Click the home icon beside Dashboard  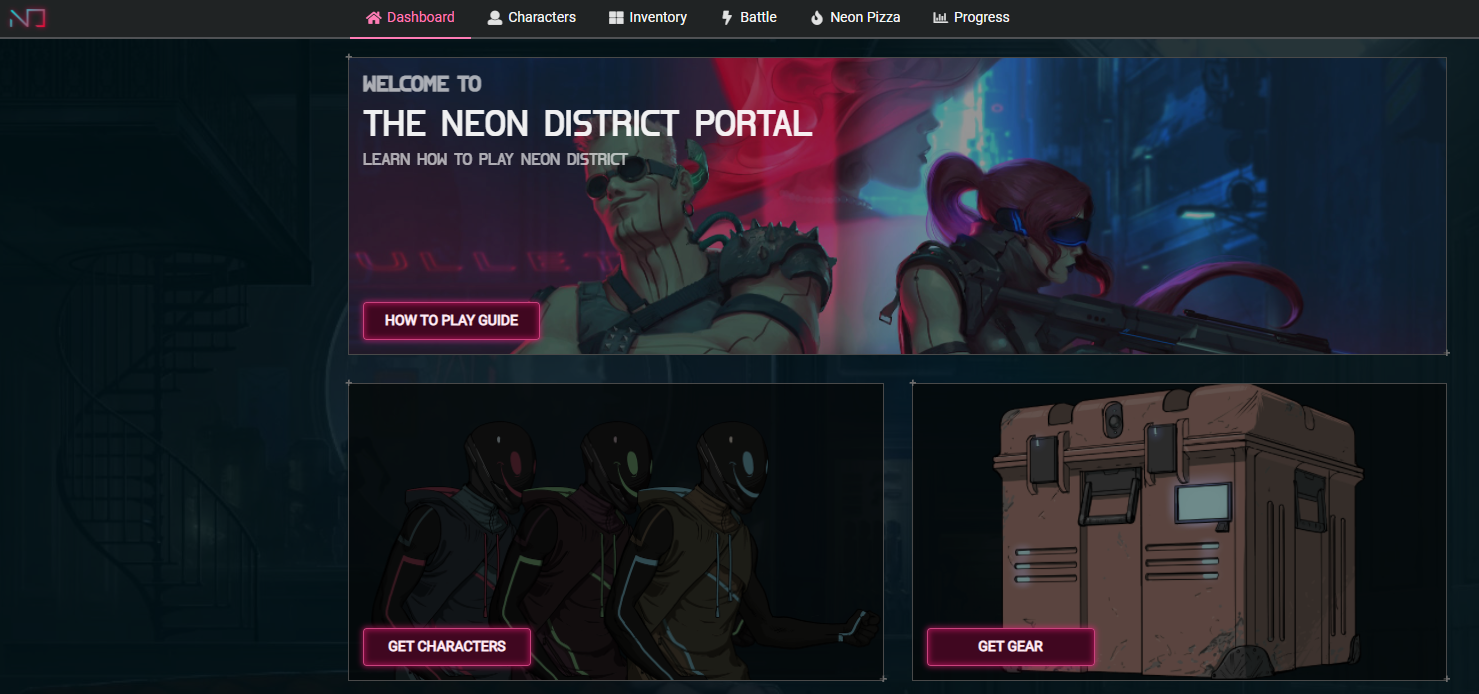click(x=374, y=17)
